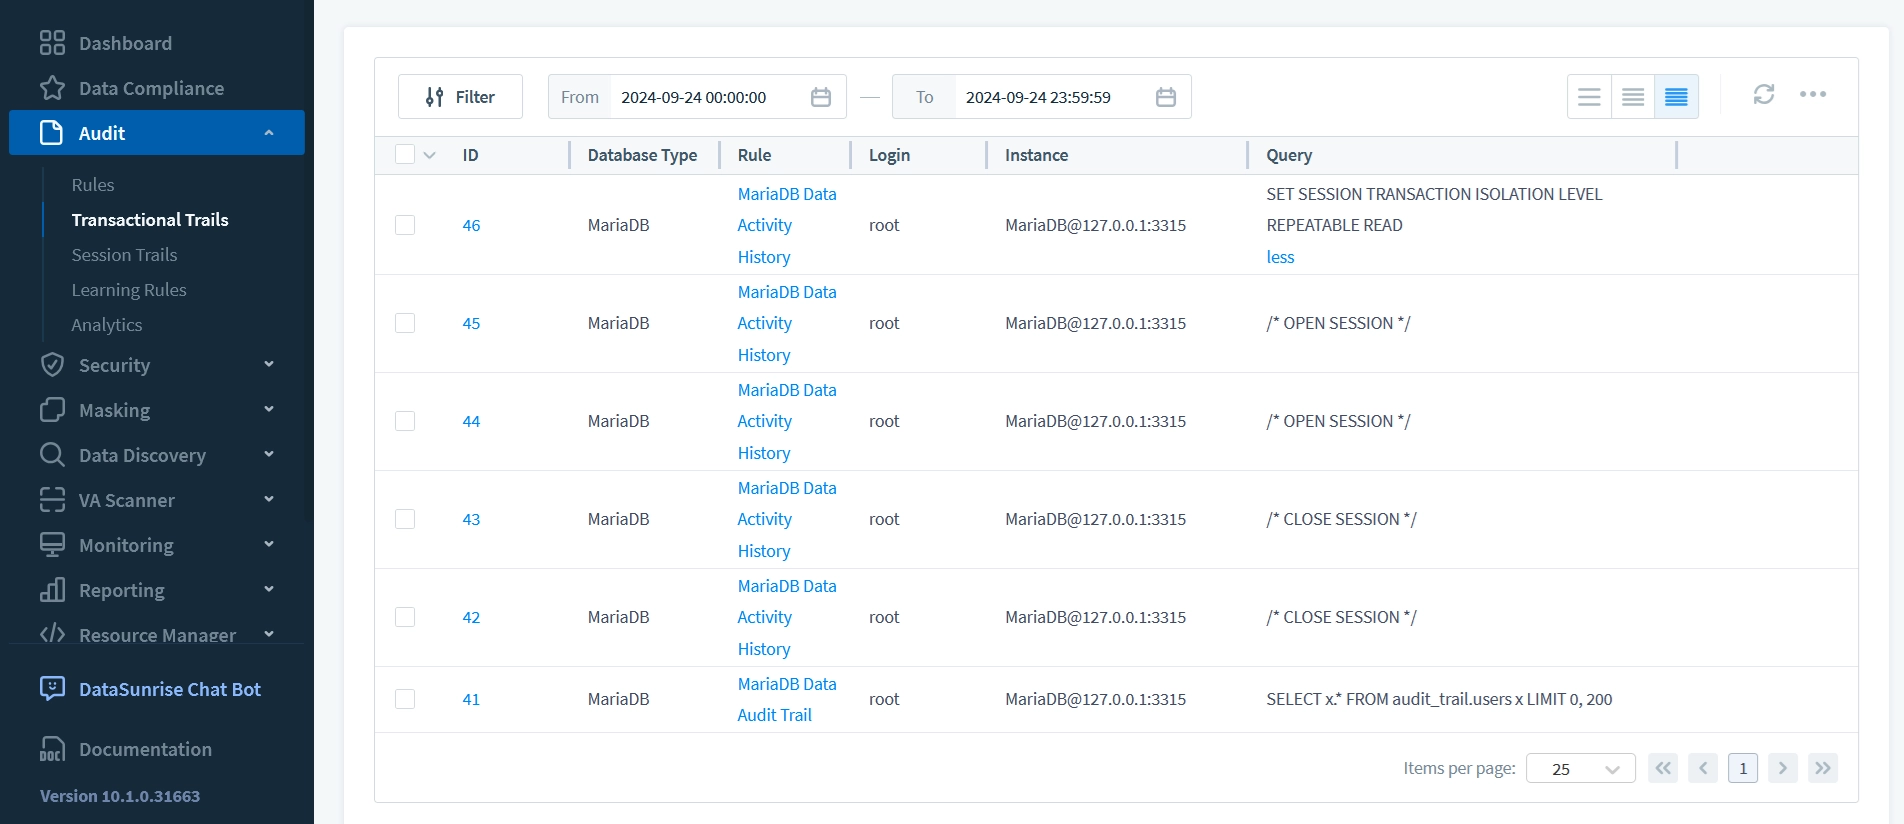1904x824 pixels.
Task: Expand the Resource Manager menu chevron
Action: [269, 634]
